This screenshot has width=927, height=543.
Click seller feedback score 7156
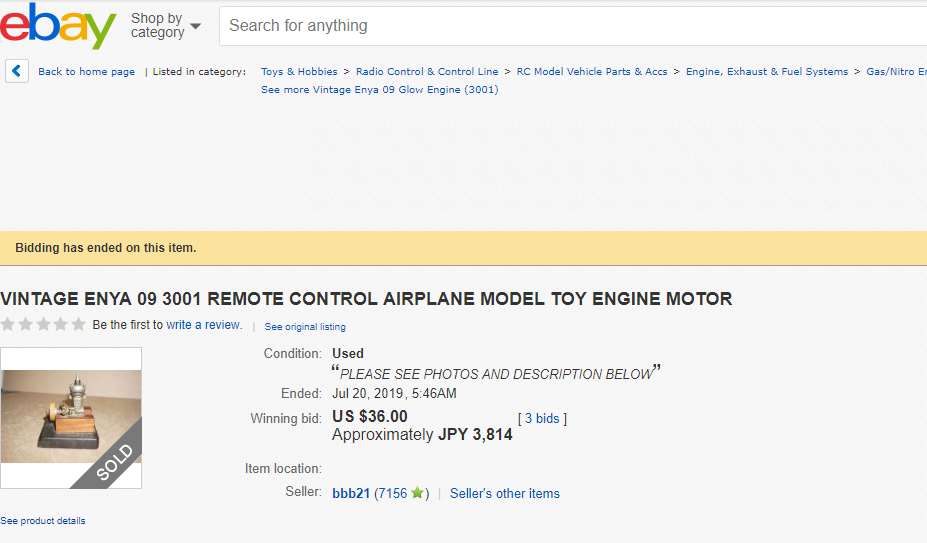pyautogui.click(x=393, y=493)
